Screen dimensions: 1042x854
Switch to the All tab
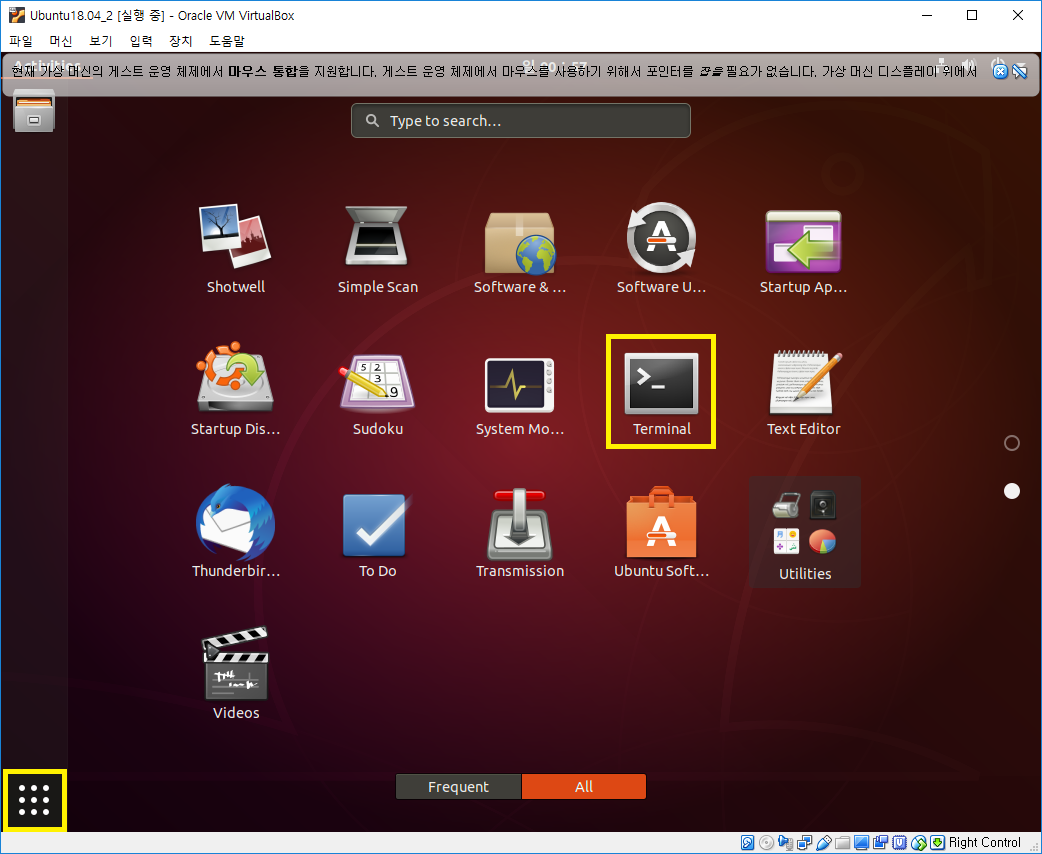pos(583,786)
